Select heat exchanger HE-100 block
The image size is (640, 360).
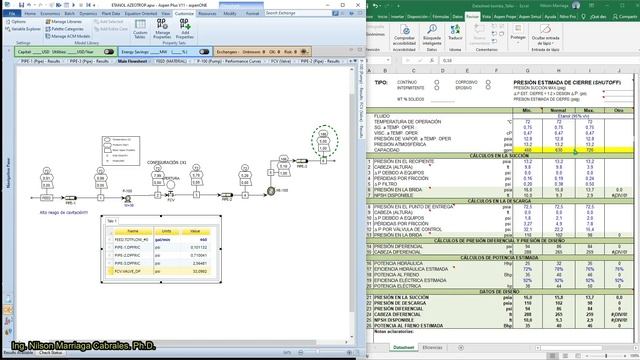(x=271, y=191)
